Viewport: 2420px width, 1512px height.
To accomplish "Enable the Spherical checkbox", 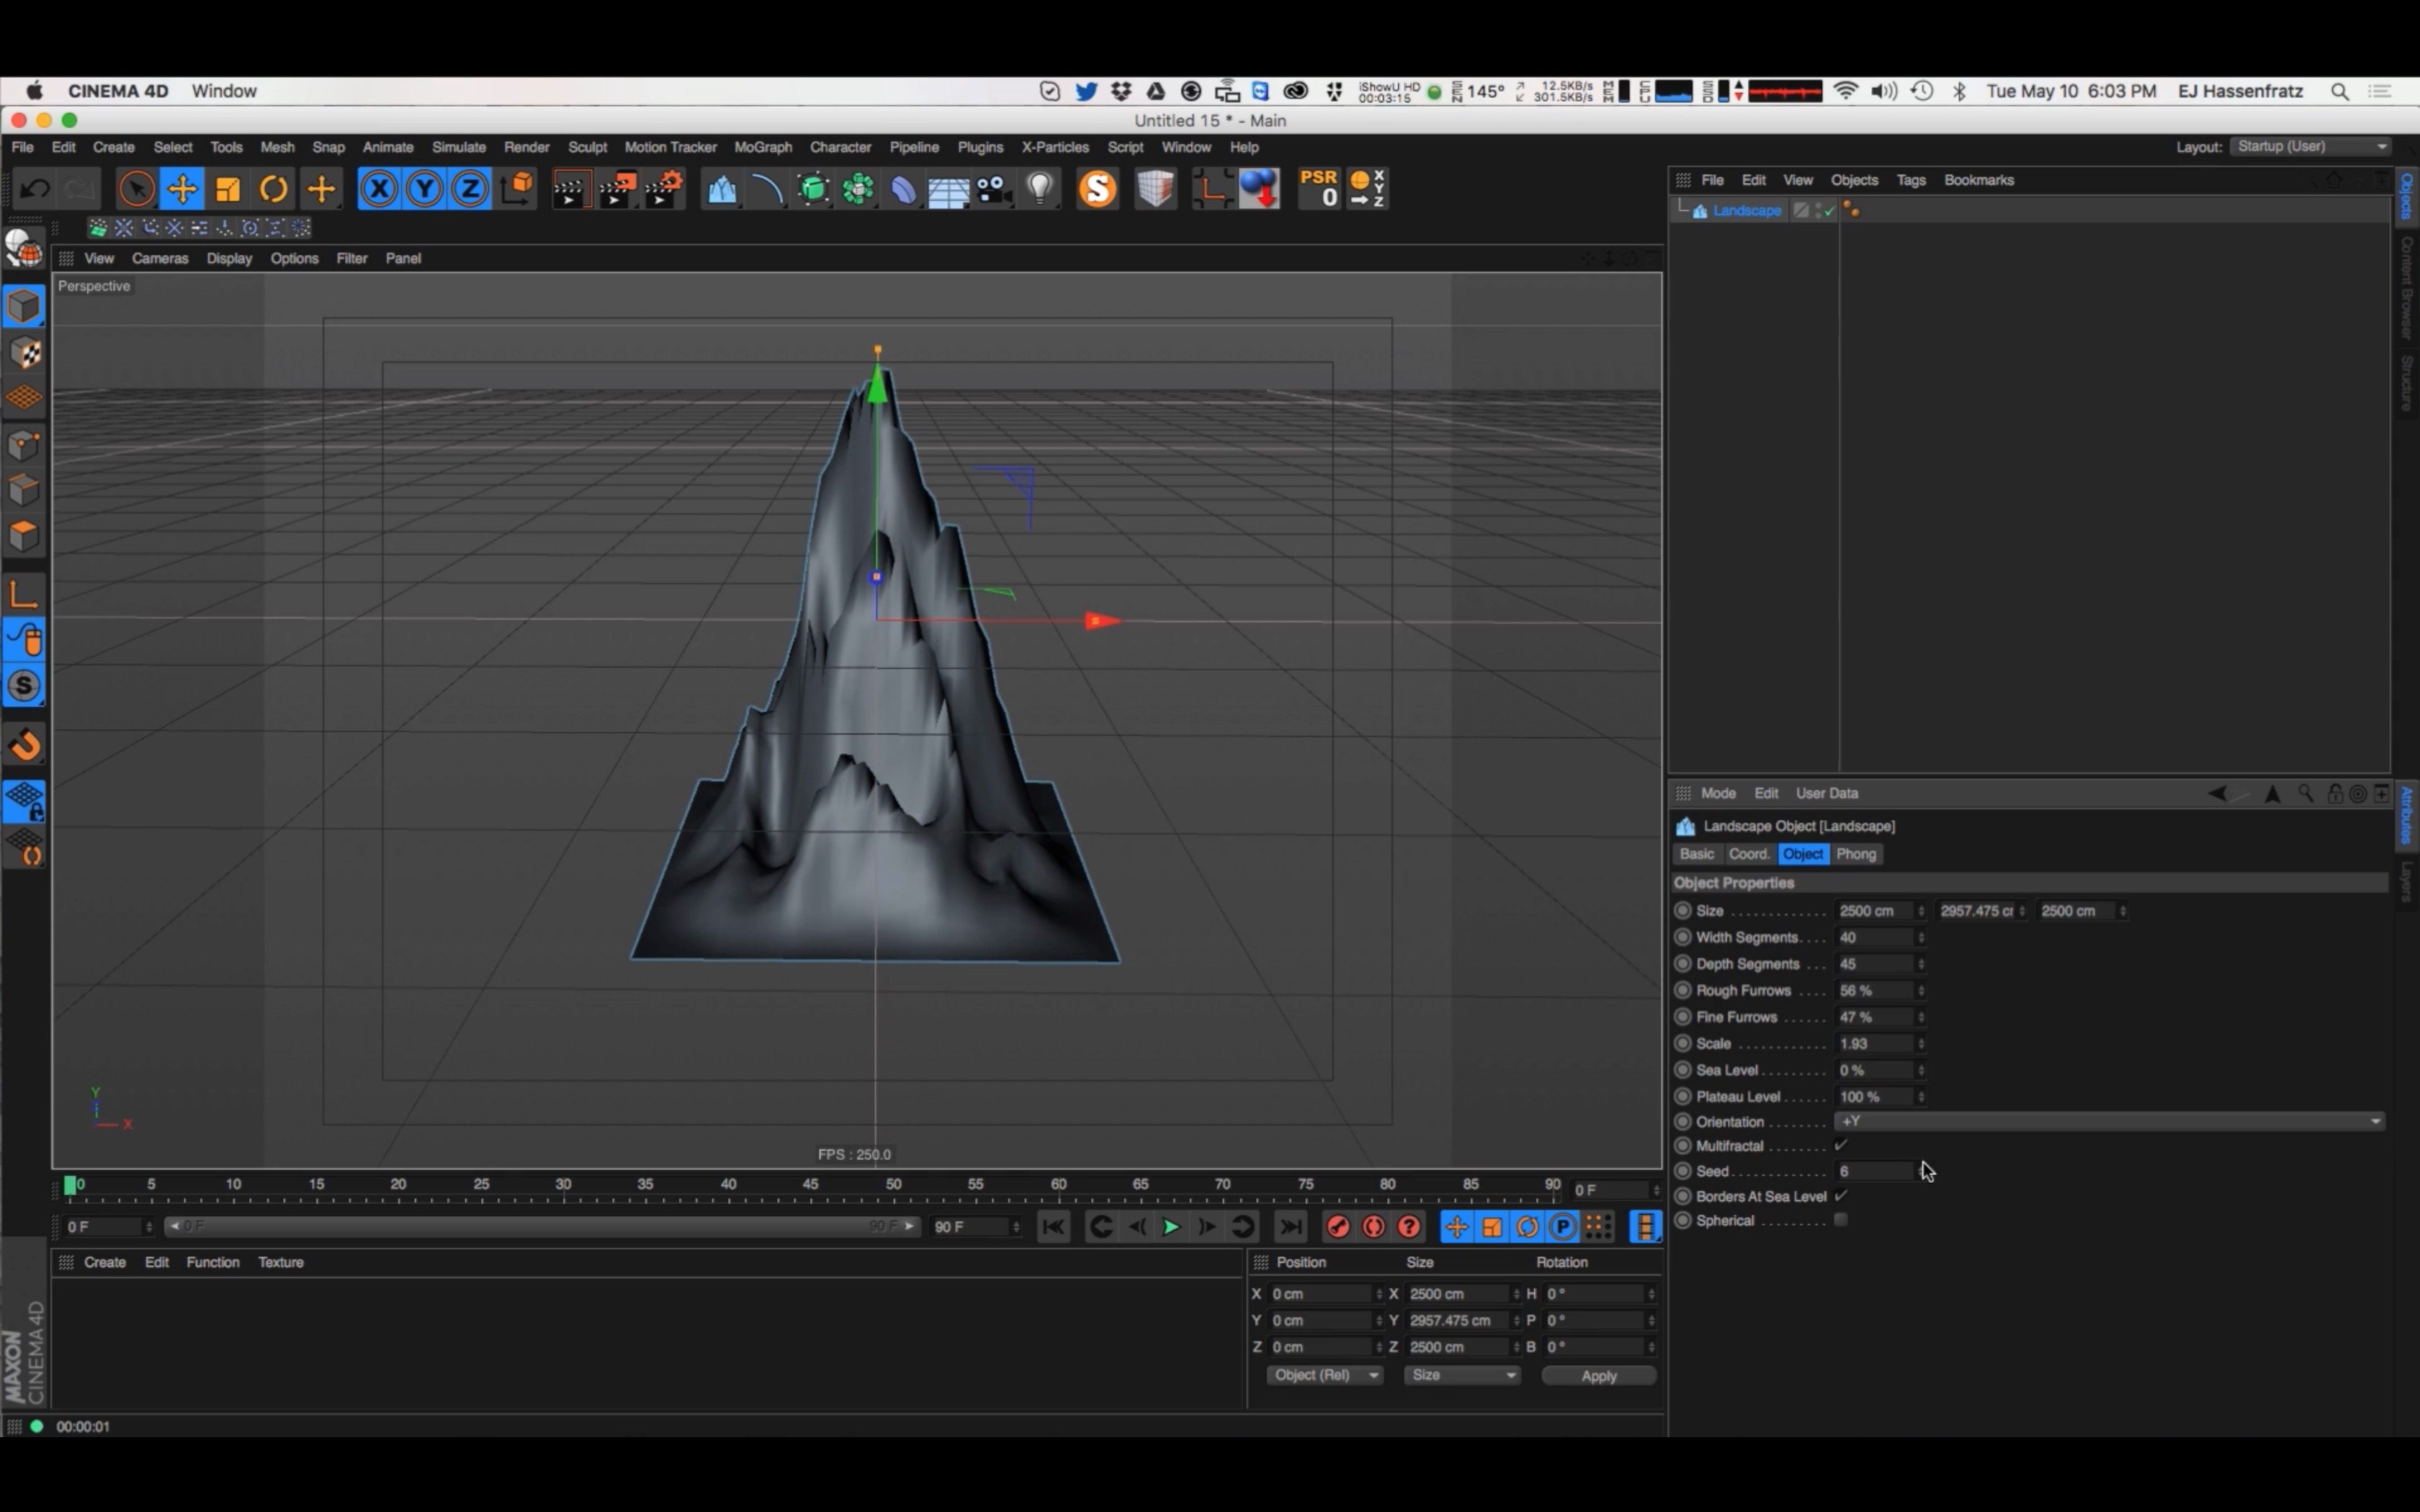I will click(1841, 1220).
